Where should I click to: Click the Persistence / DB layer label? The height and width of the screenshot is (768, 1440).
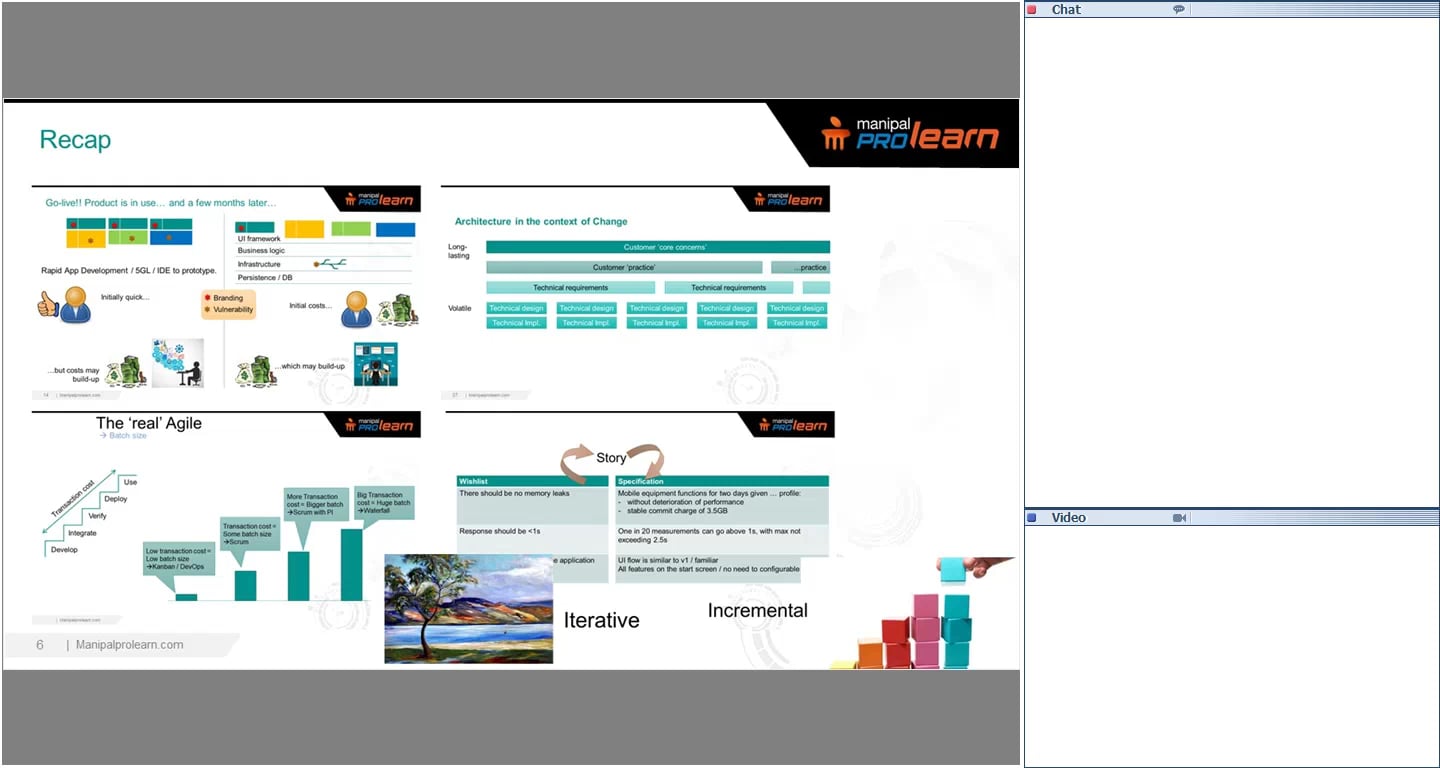[x=265, y=277]
